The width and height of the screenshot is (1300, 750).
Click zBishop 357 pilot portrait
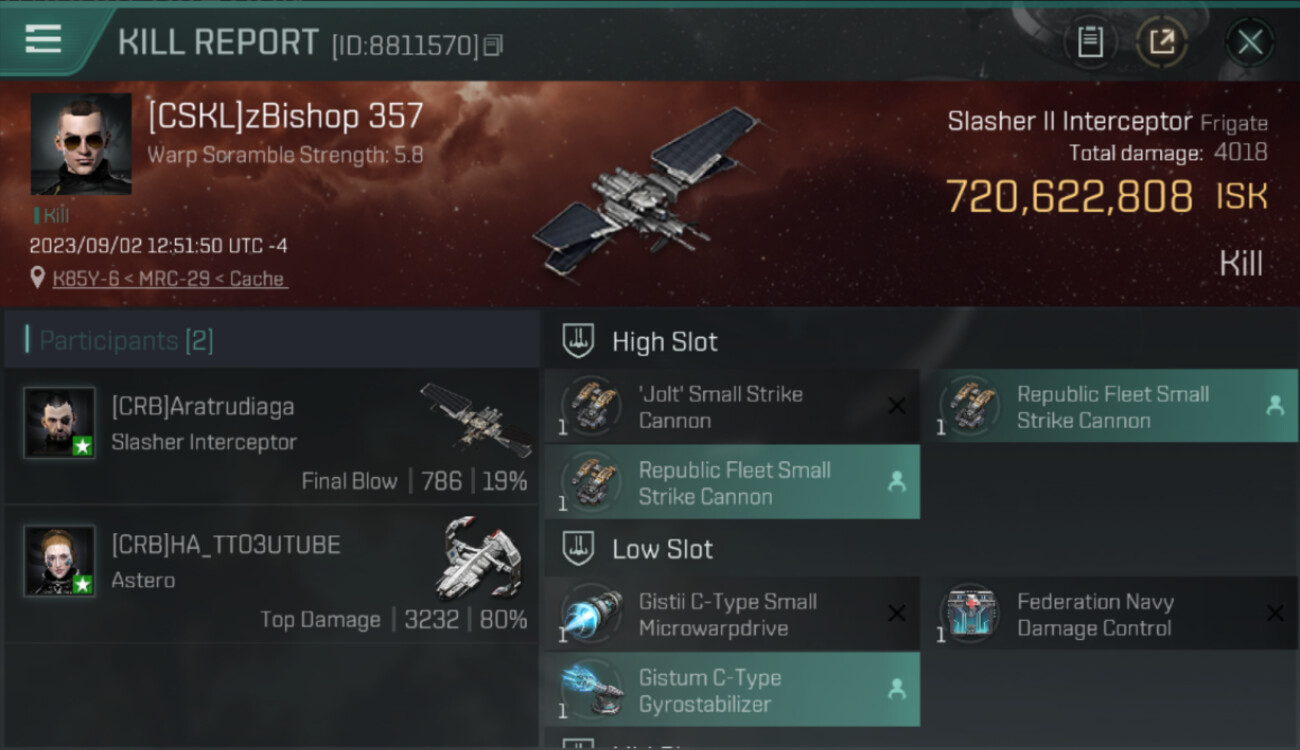pos(81,144)
